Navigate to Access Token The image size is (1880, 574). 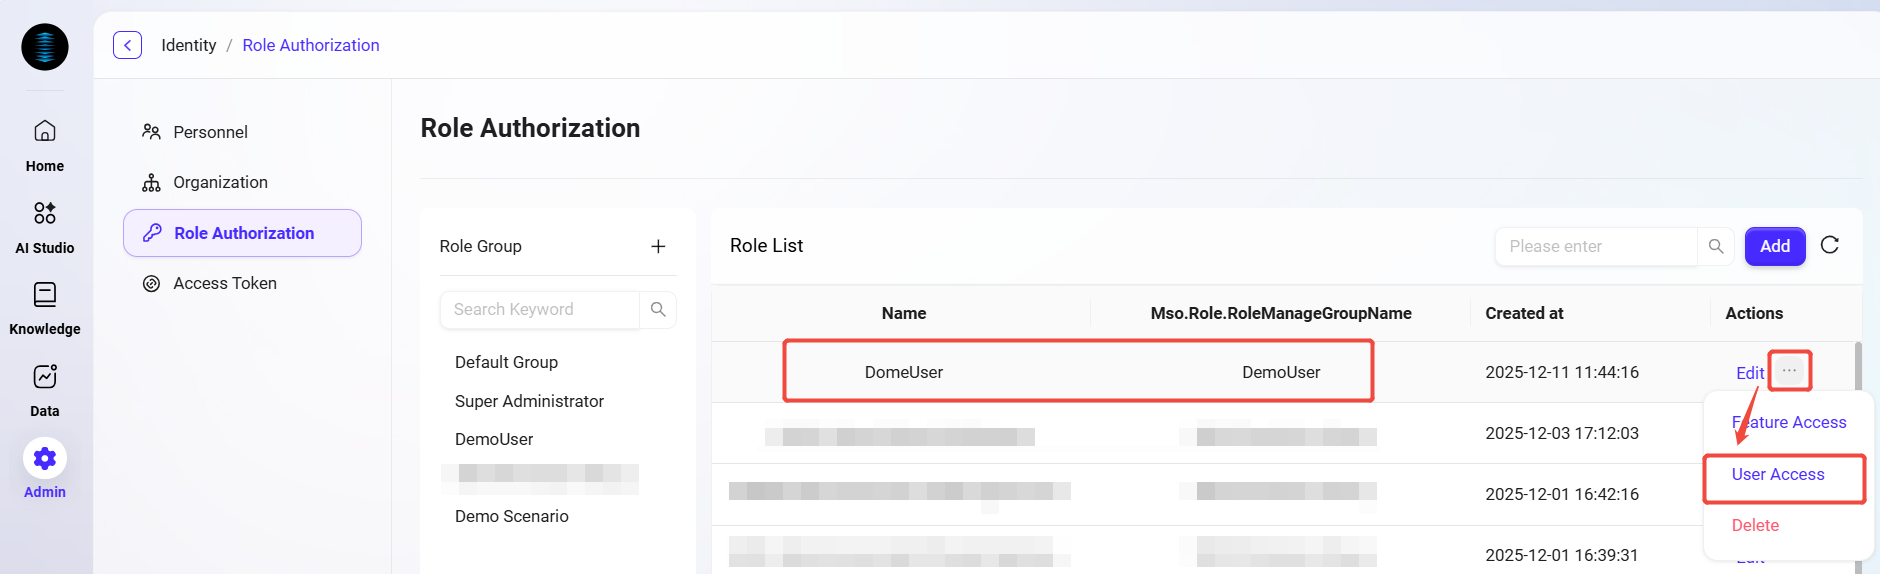click(x=224, y=284)
